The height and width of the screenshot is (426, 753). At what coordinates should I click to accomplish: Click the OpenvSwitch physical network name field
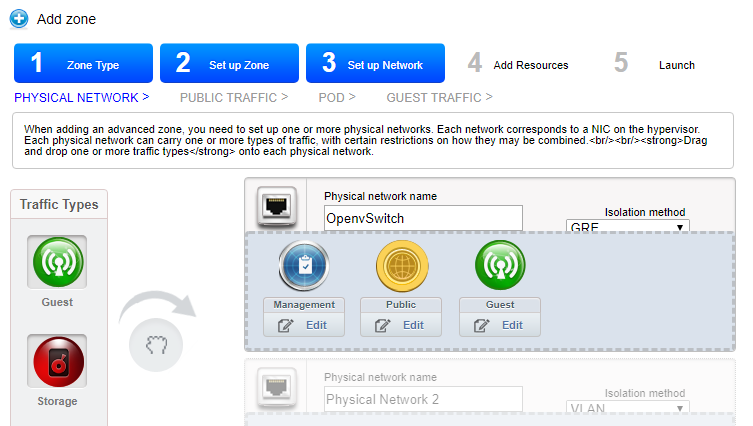pos(423,217)
